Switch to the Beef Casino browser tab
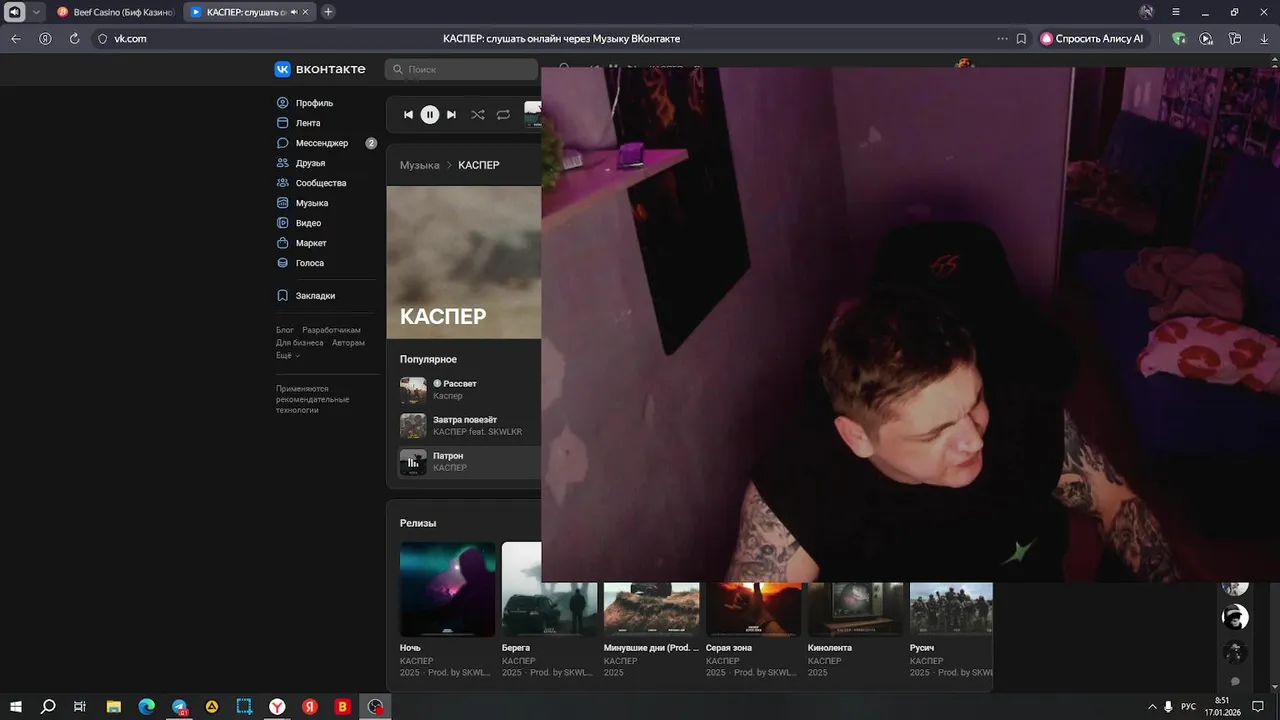 coord(114,12)
